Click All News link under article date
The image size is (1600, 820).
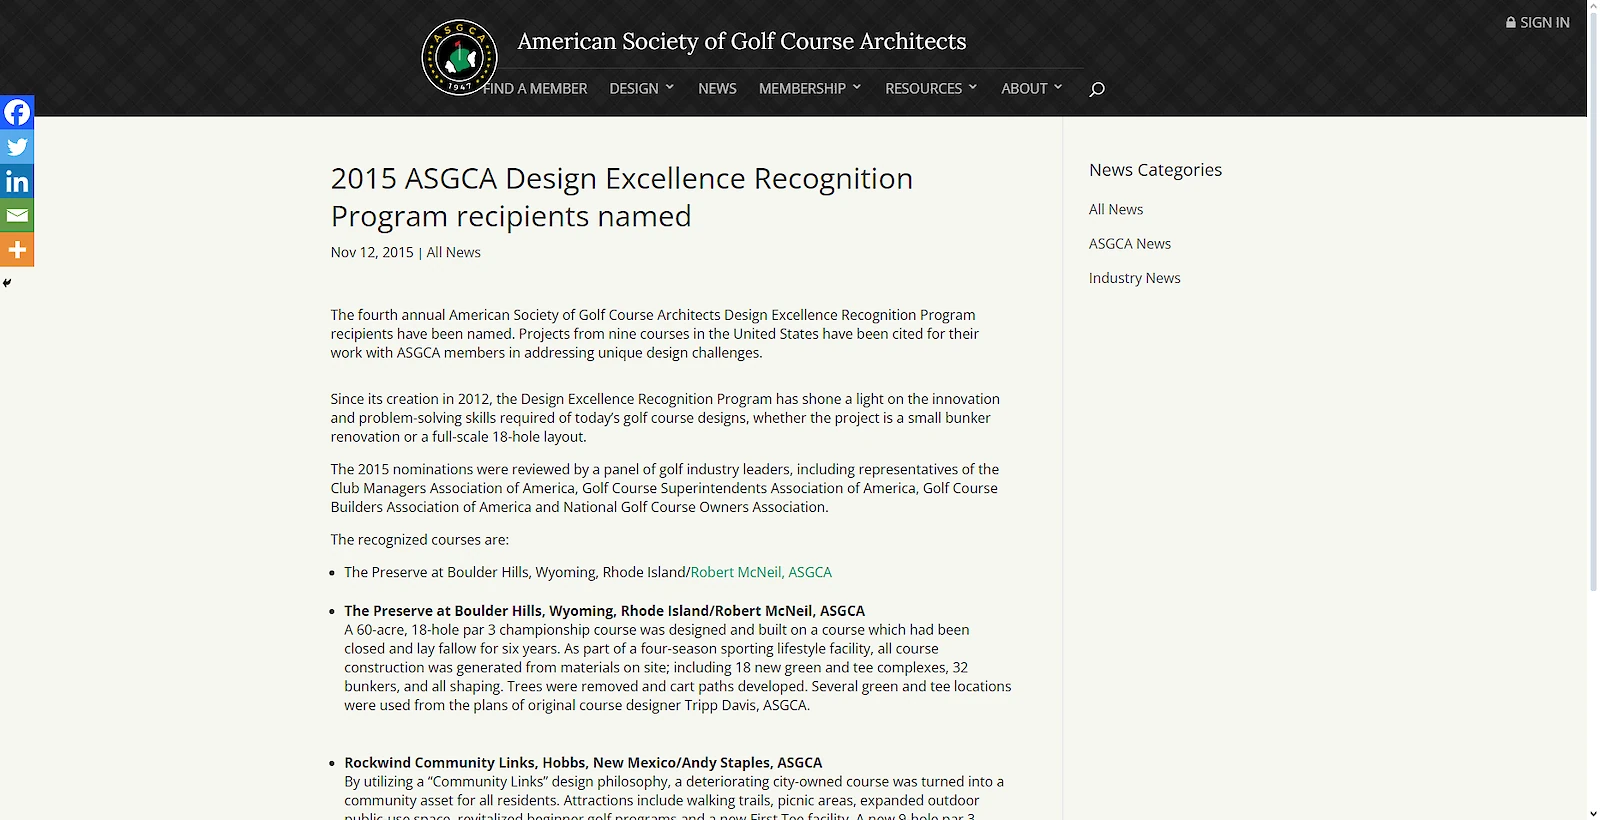coord(454,252)
